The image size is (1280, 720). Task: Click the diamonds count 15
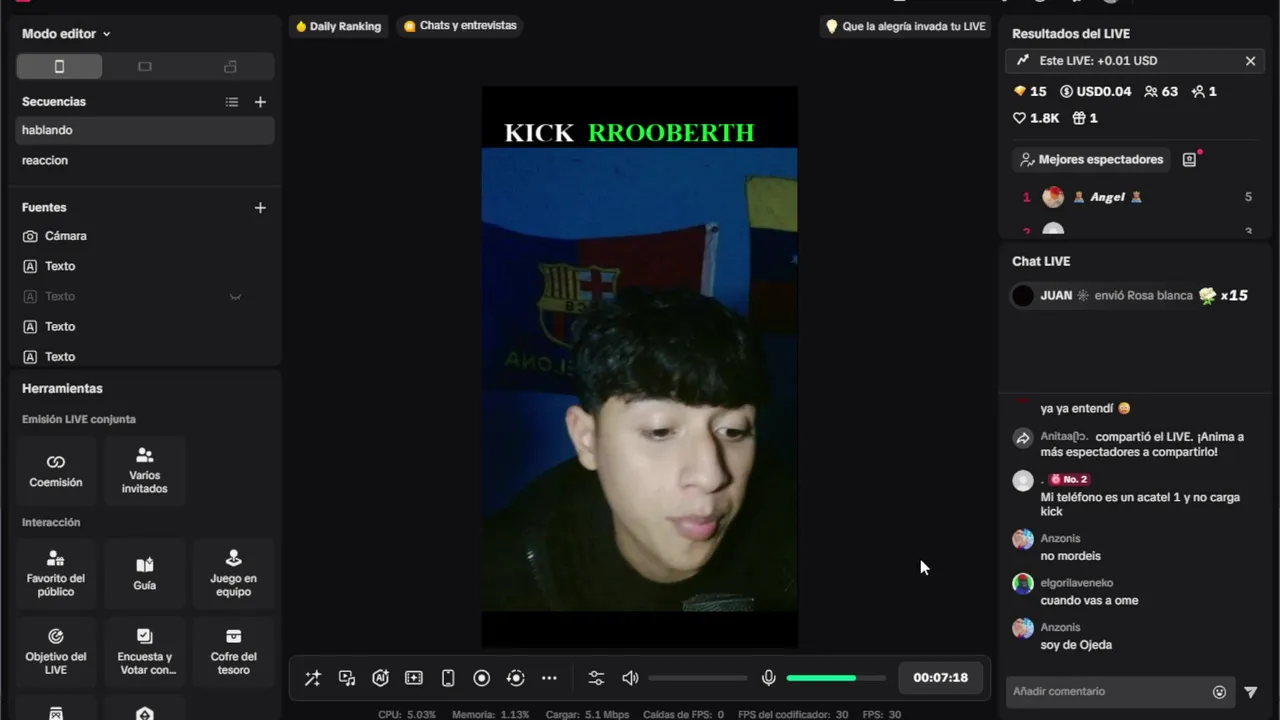1030,91
